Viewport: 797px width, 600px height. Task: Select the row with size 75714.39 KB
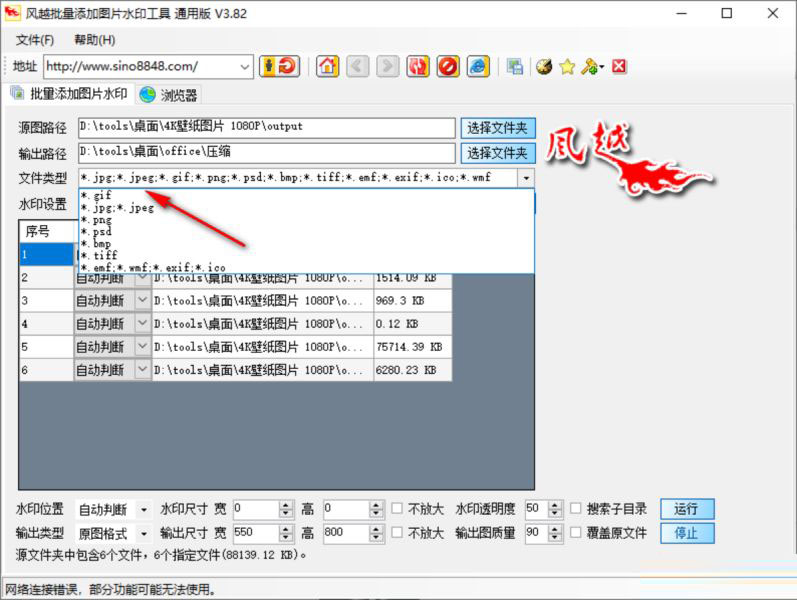(x=235, y=347)
